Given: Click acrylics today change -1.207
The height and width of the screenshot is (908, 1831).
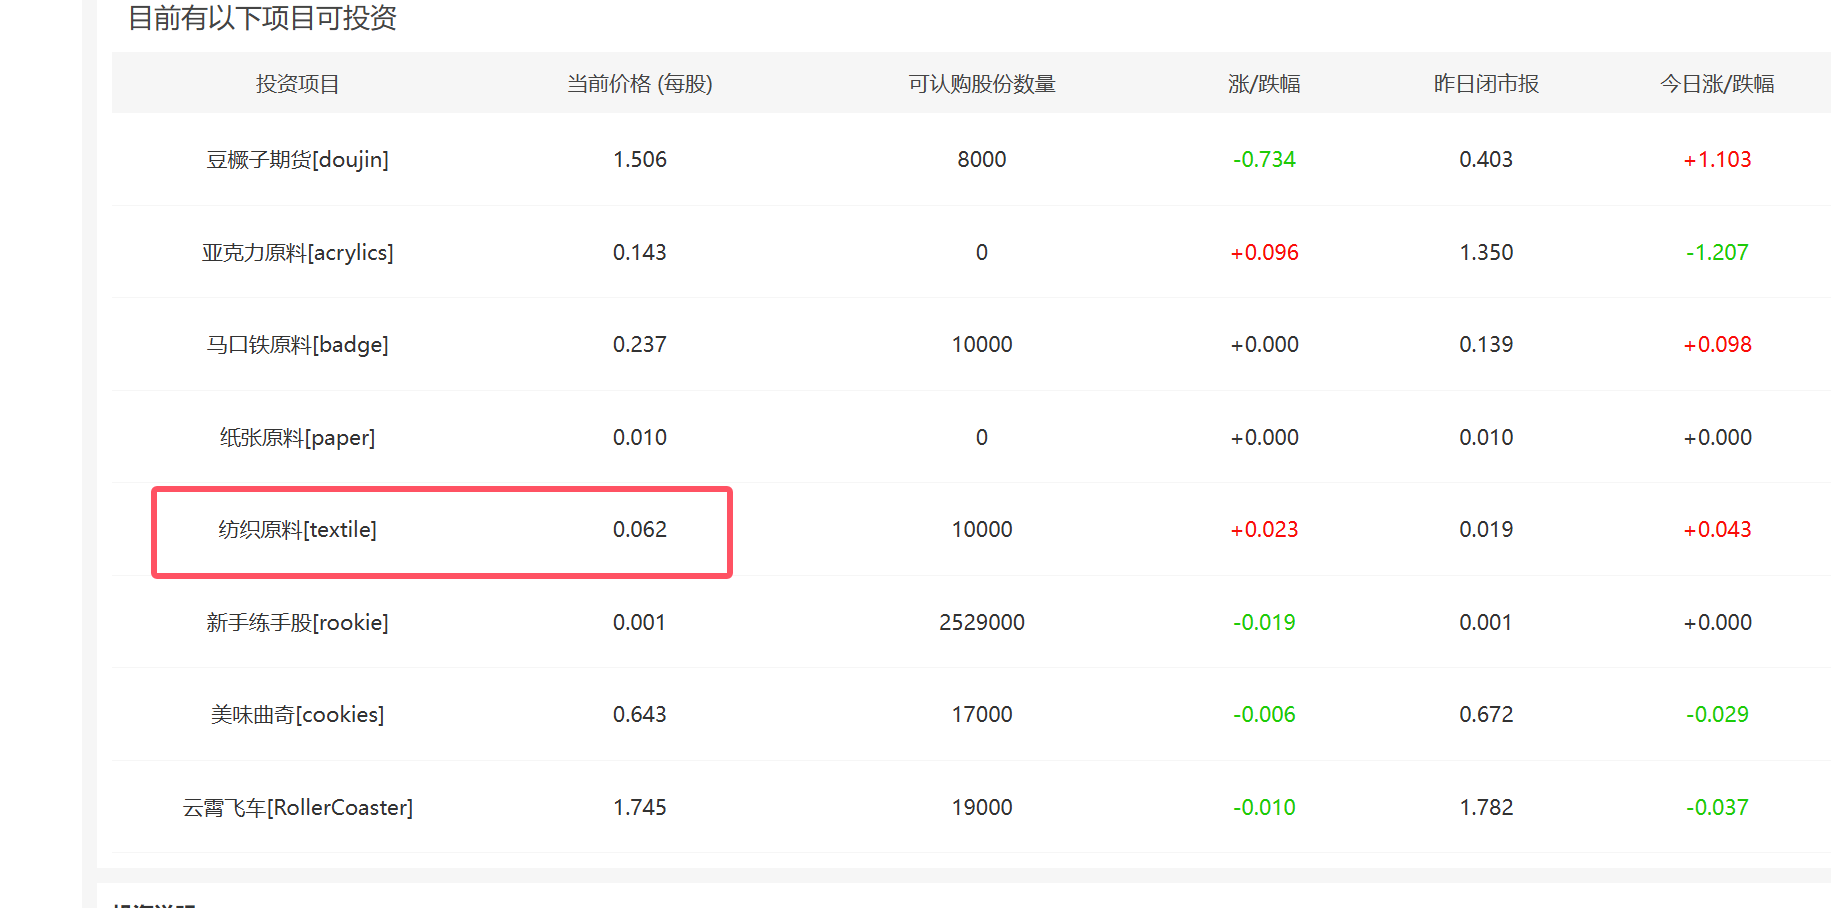Looking at the screenshot, I should click(x=1717, y=253).
